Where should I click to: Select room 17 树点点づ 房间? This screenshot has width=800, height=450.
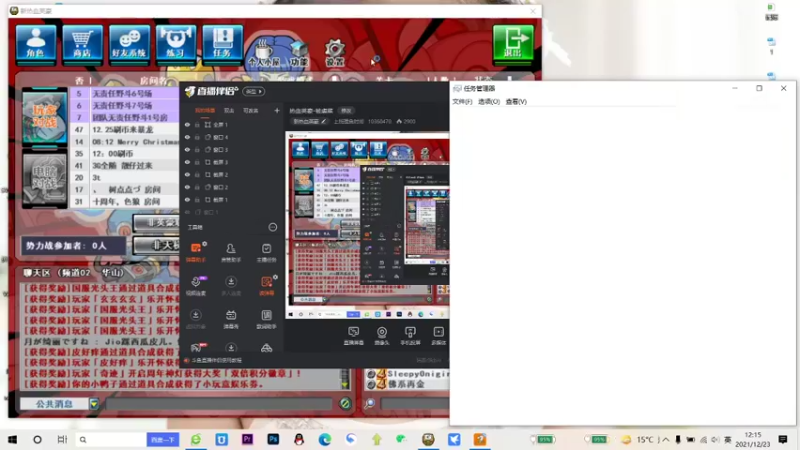click(125, 189)
